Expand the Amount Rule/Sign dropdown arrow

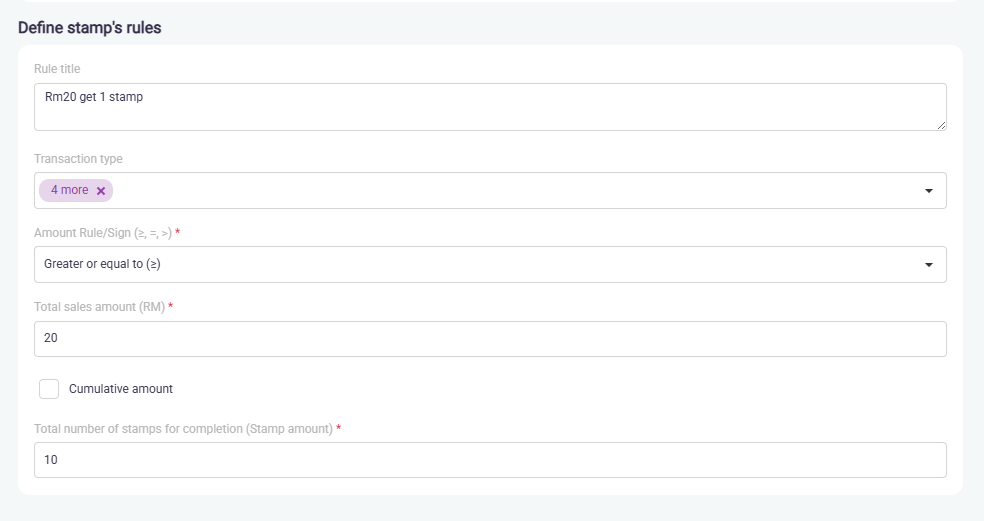point(928,265)
